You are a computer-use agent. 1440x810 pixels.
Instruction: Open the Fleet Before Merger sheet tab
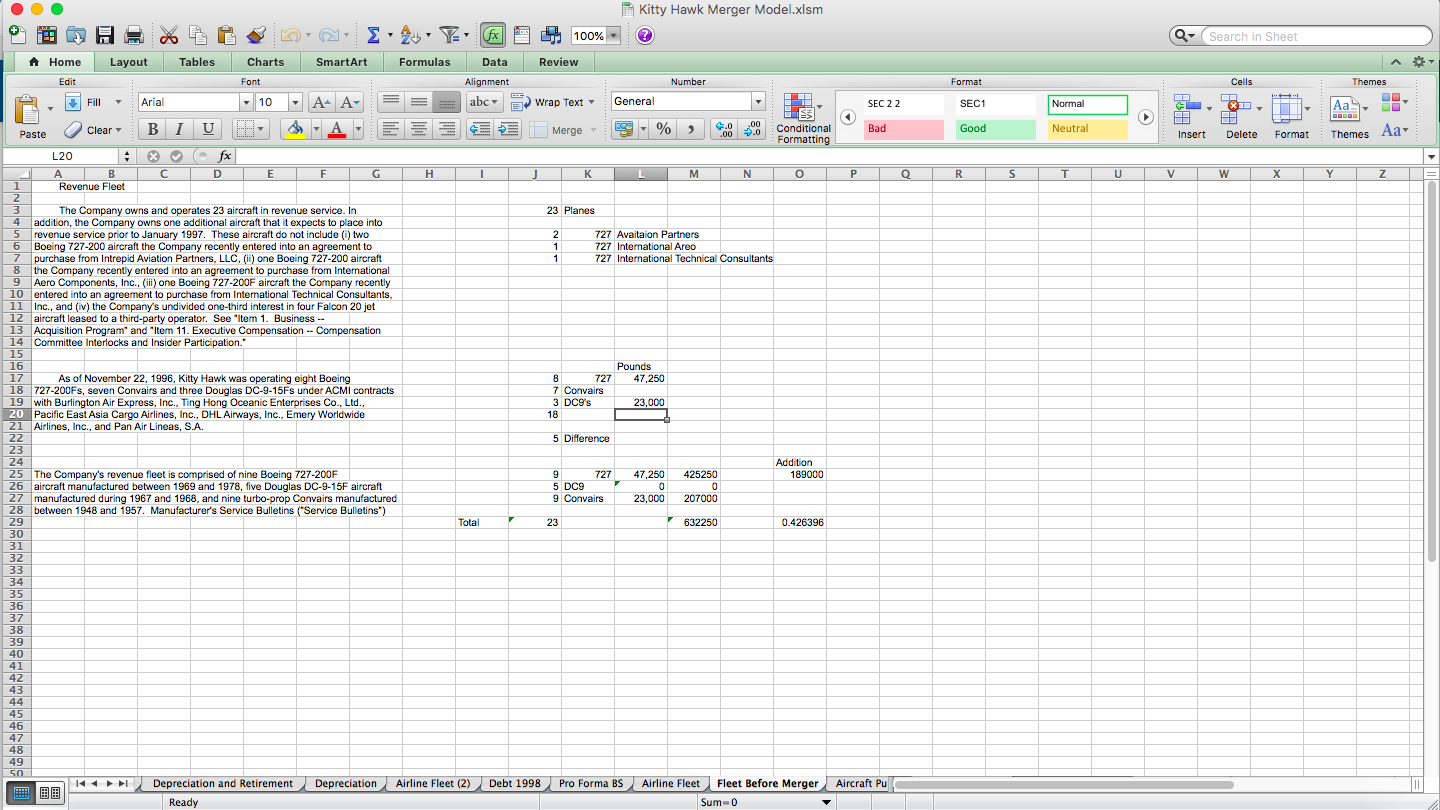coord(767,783)
